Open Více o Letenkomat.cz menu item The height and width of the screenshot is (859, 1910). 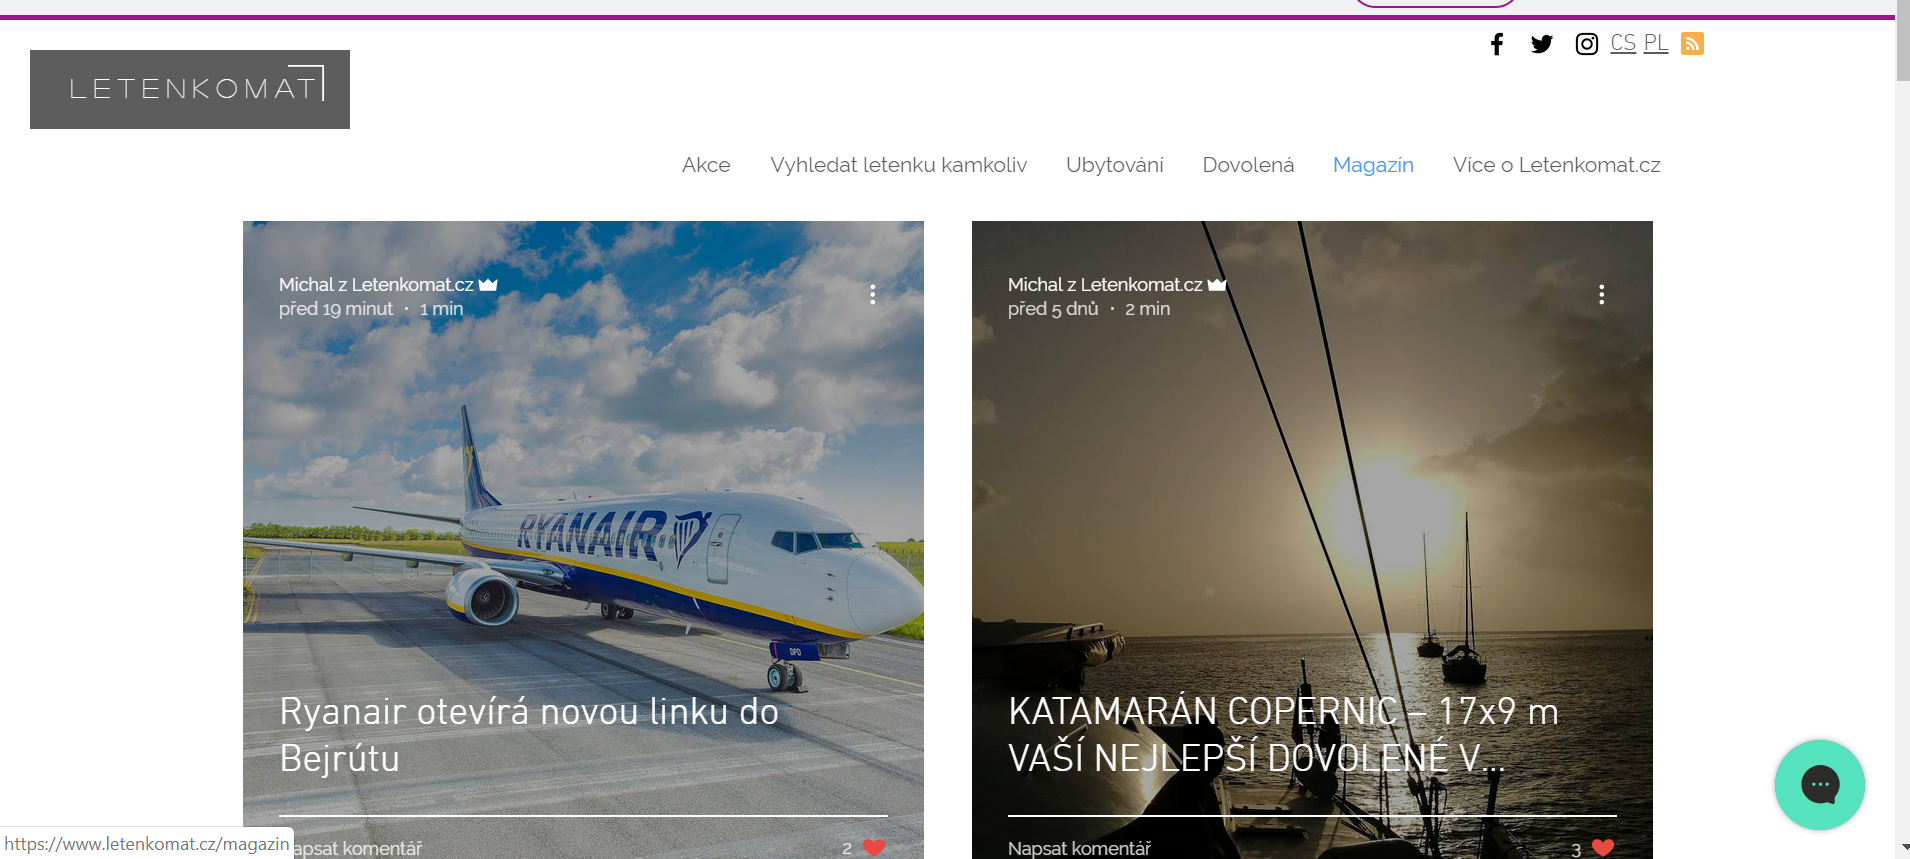[1556, 165]
